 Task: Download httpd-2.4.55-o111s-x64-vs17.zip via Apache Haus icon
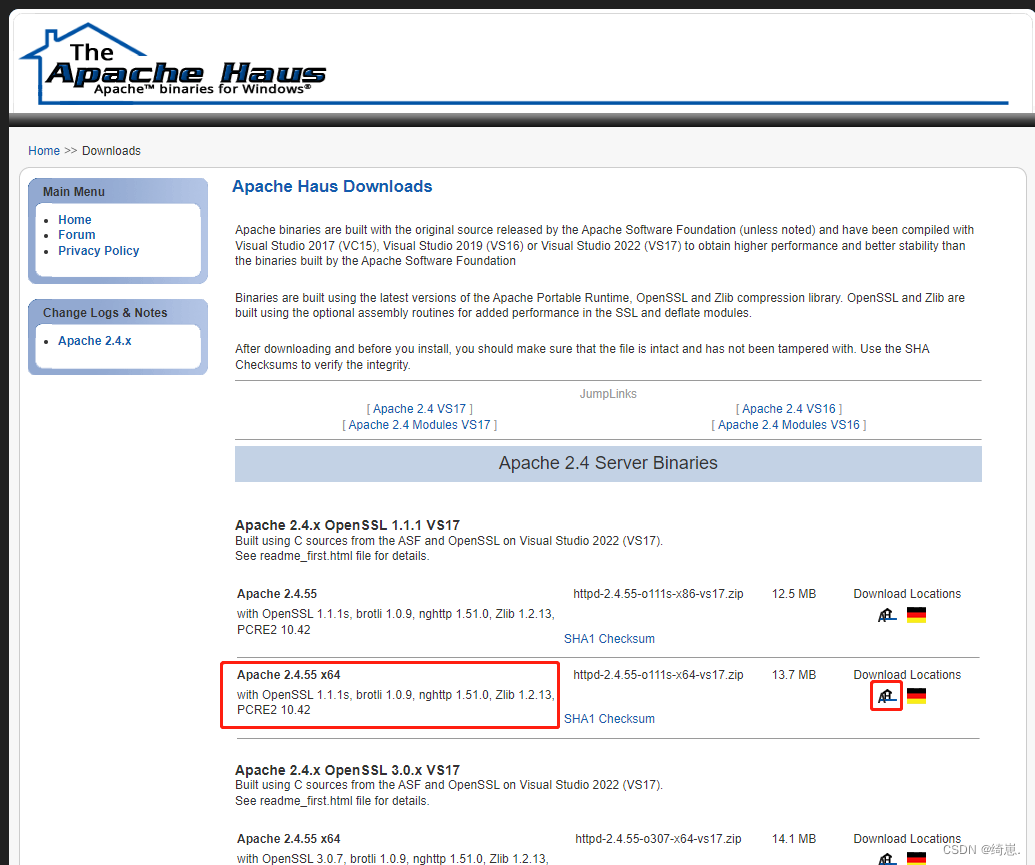[886, 696]
